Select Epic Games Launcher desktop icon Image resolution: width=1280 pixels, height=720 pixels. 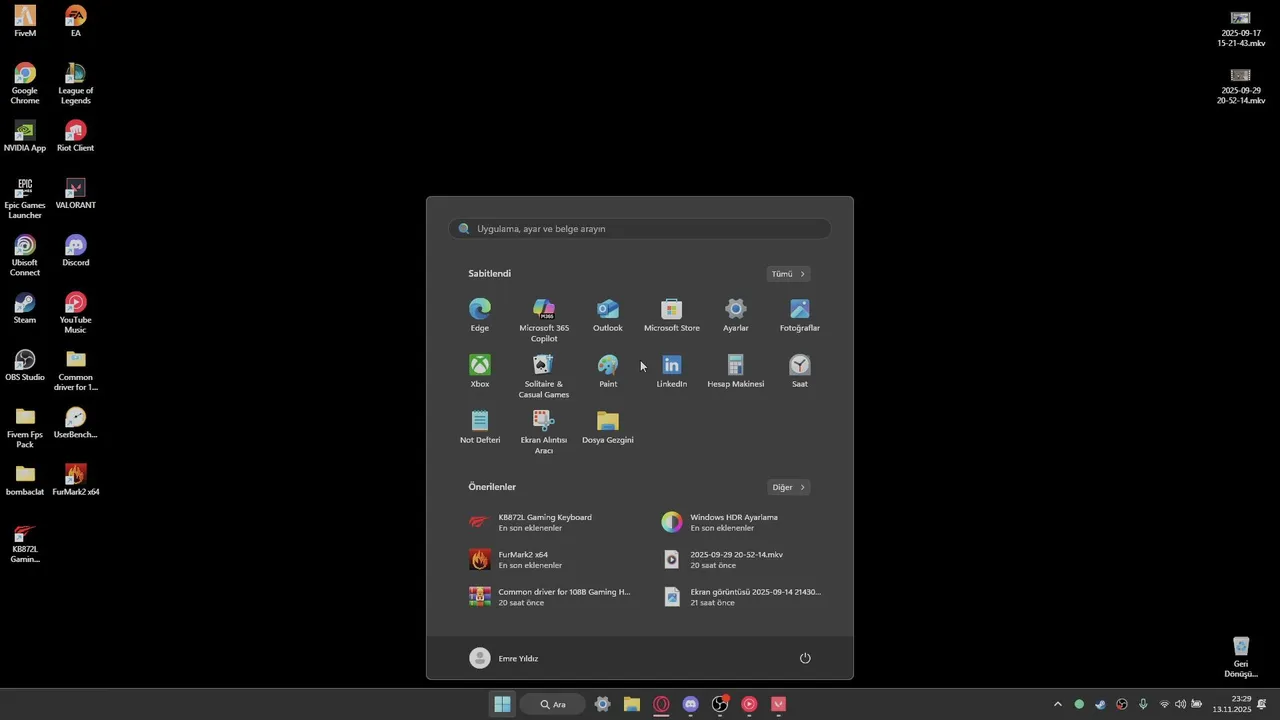pos(25,199)
